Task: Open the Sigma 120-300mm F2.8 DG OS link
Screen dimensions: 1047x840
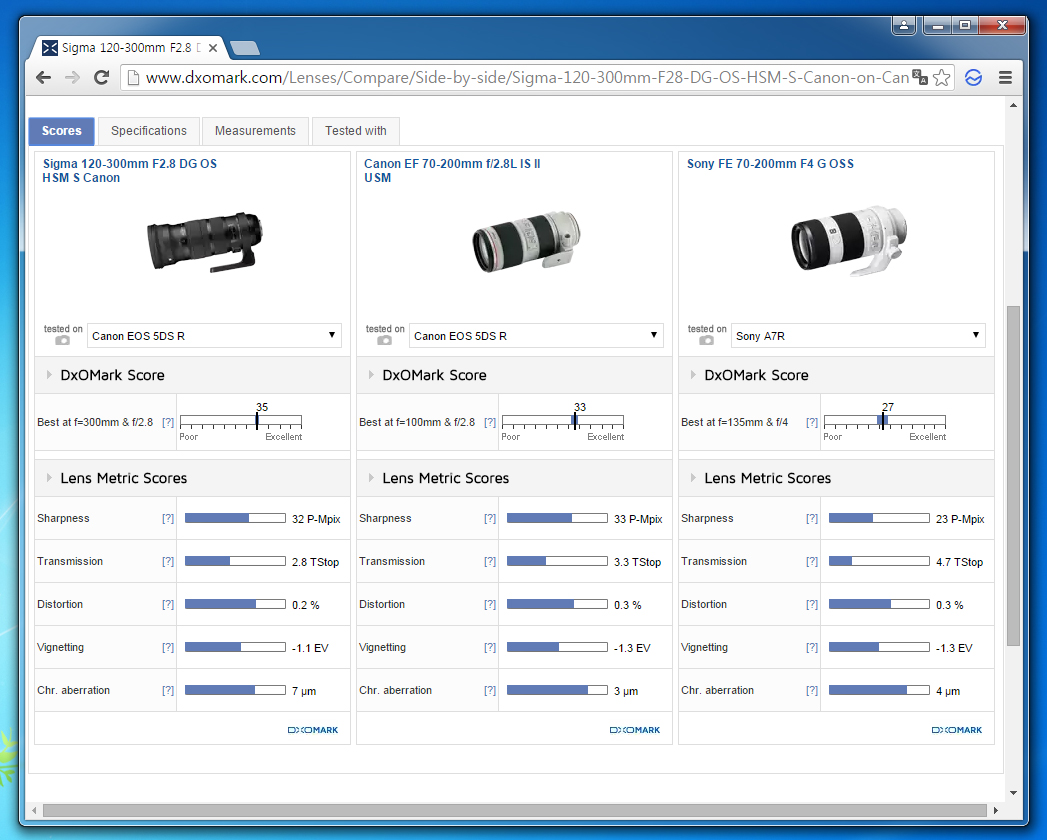Action: point(130,170)
